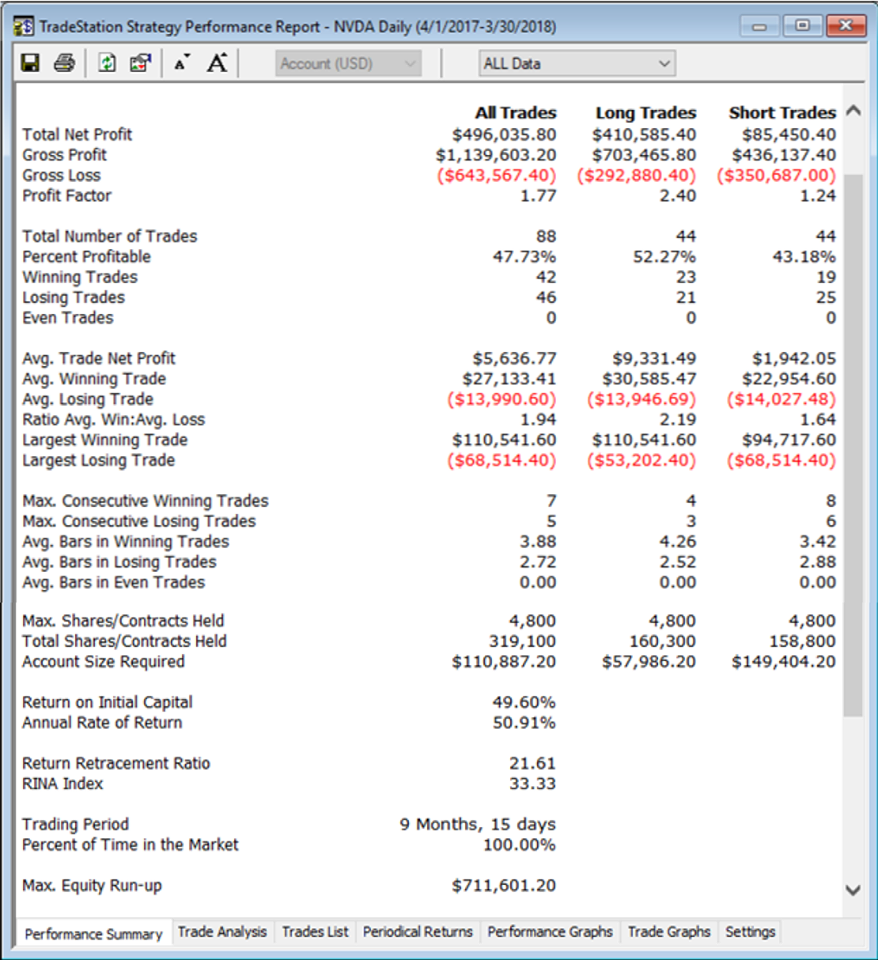The width and height of the screenshot is (878, 960).
Task: Select the Losing Trades row label
Action: click(x=73, y=298)
